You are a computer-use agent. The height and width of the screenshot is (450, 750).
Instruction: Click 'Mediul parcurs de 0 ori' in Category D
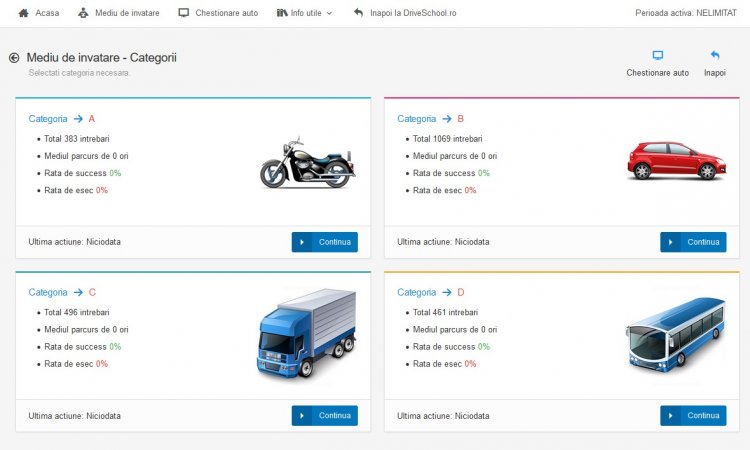(455, 329)
